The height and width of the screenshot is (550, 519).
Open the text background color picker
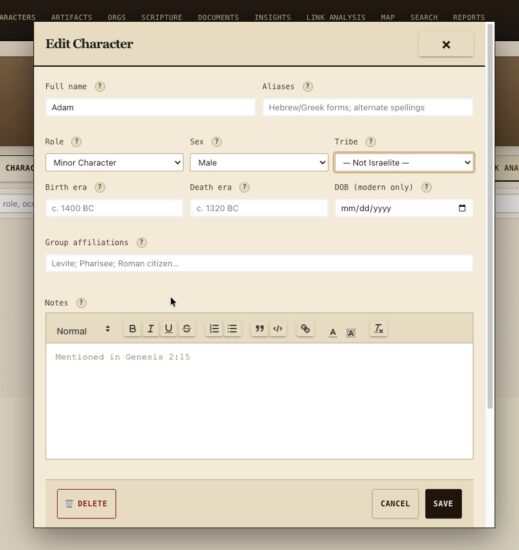tap(351, 333)
